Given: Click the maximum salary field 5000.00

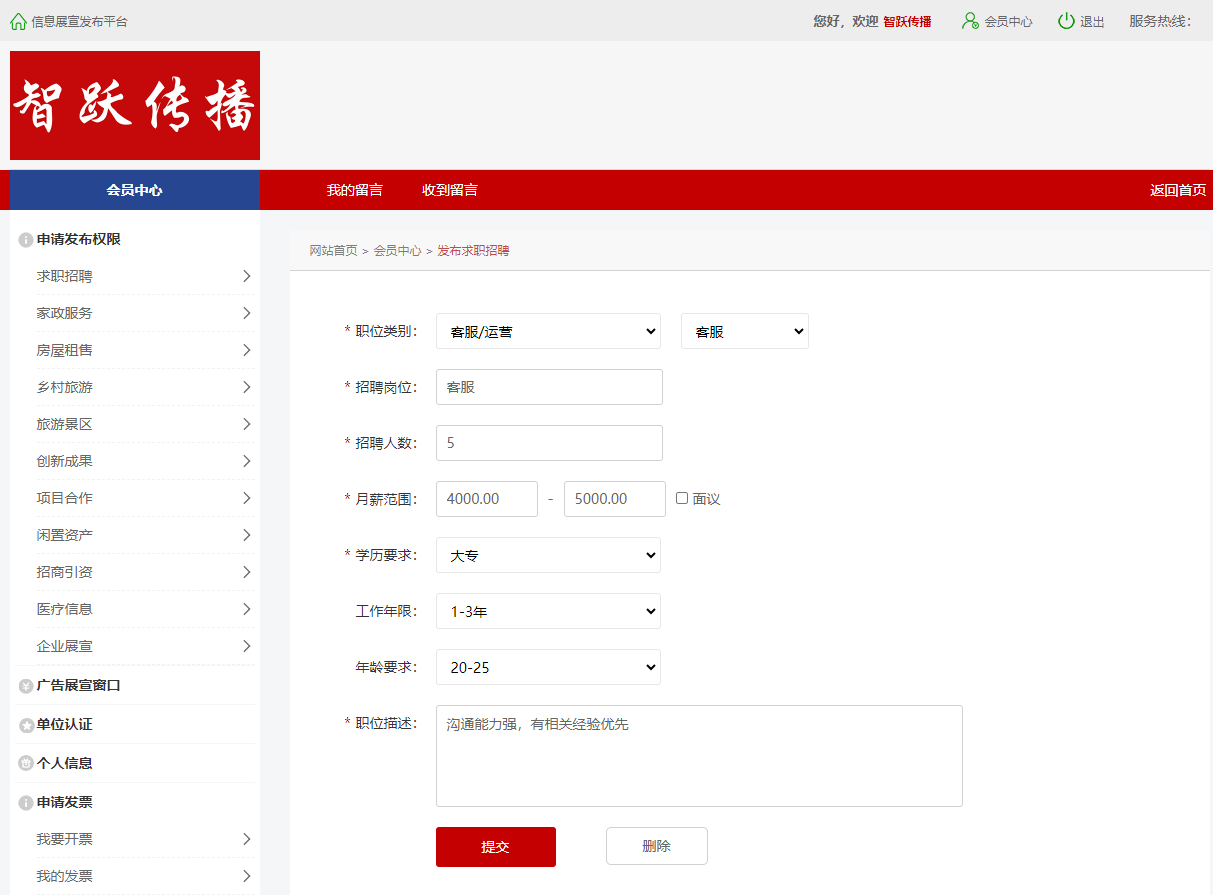Looking at the screenshot, I should click(615, 499).
